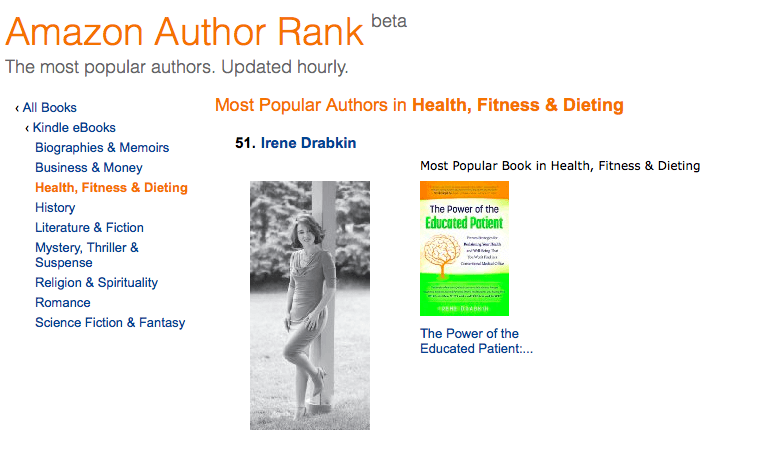
Task: Go back to All Books category
Action: click(50, 107)
